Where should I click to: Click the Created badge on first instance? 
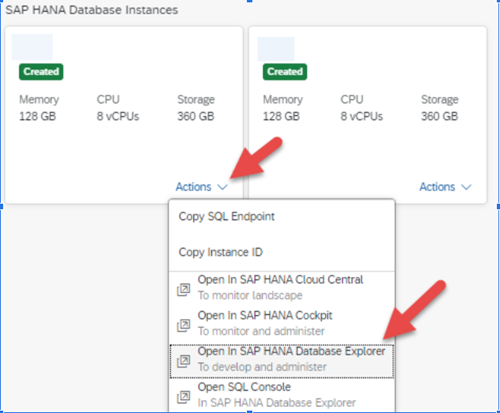[x=41, y=72]
